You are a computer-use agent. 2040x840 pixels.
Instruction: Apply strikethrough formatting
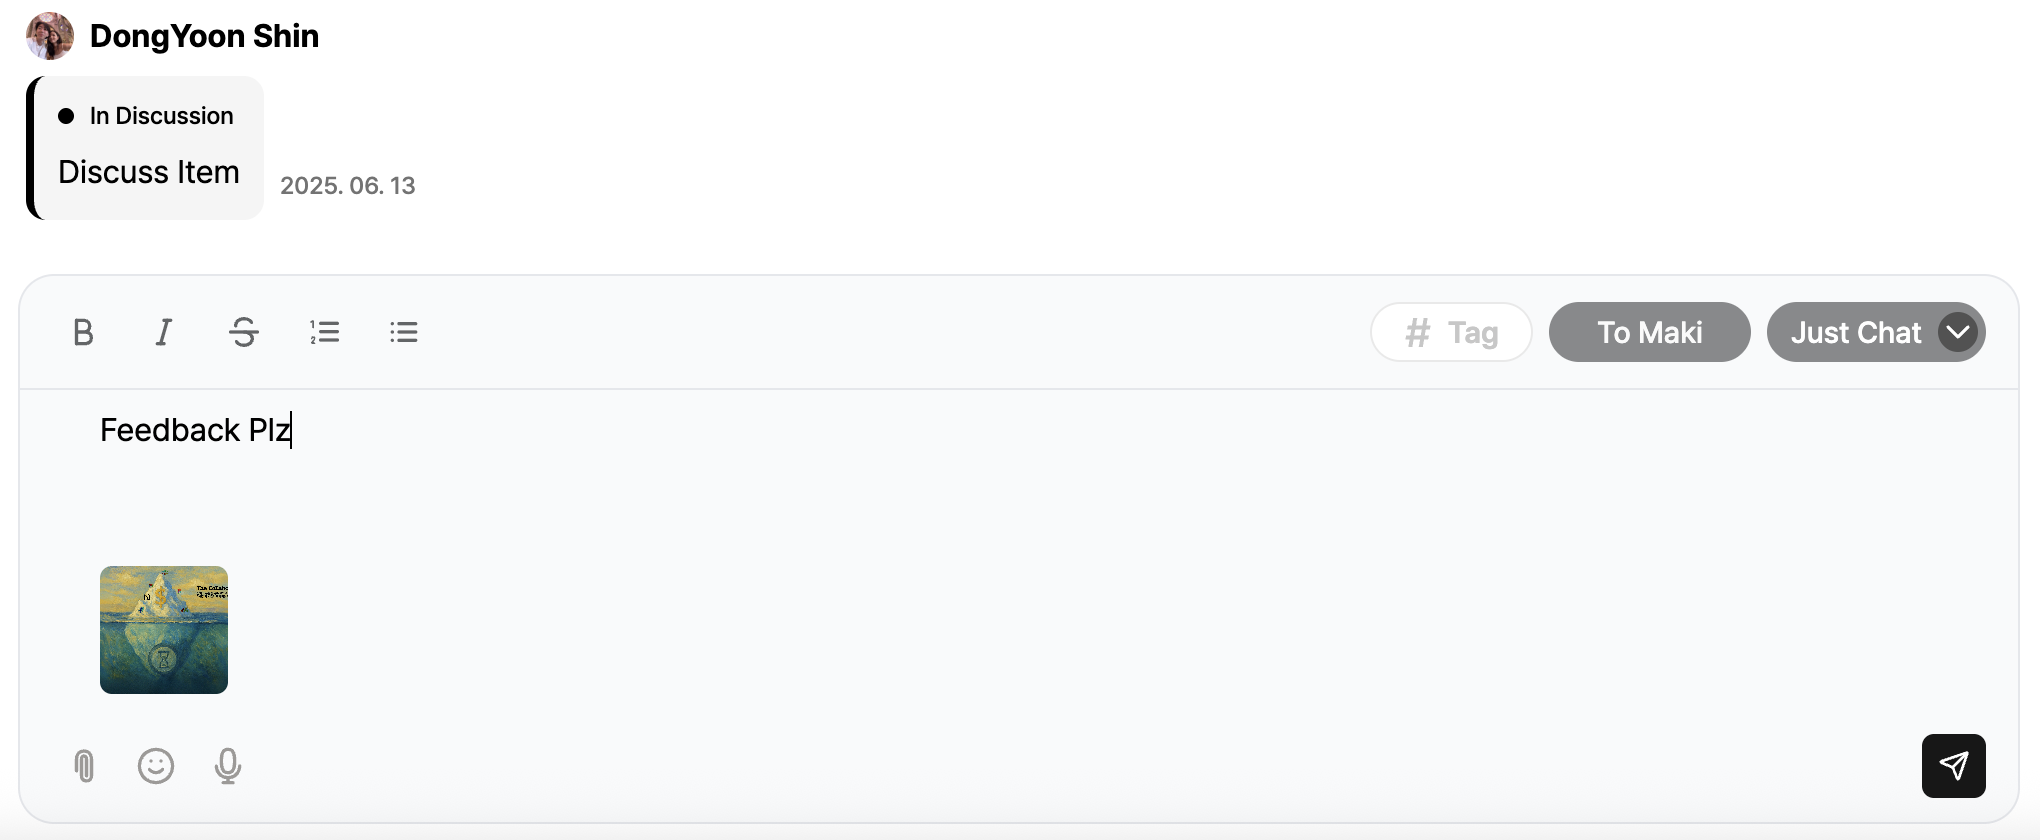(243, 332)
